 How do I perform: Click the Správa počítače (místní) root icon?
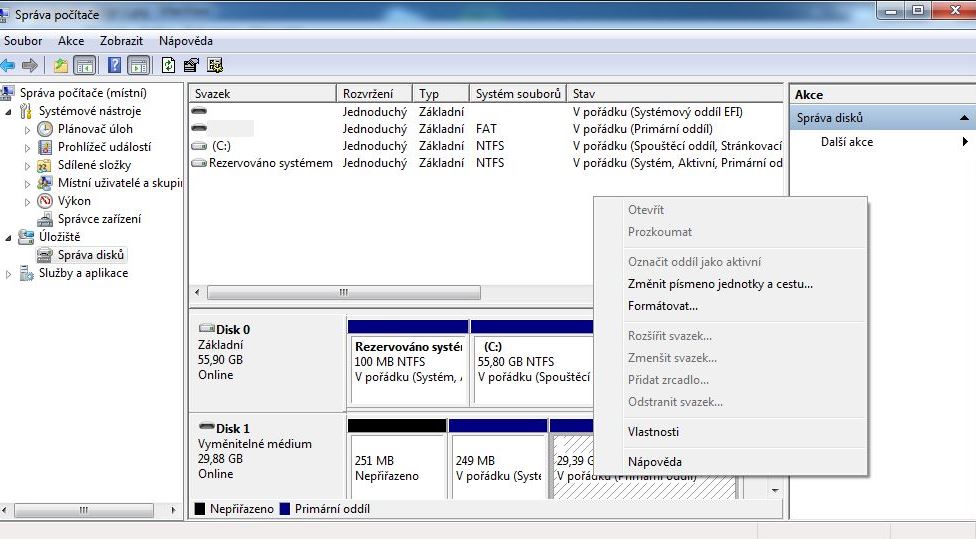click(7, 93)
